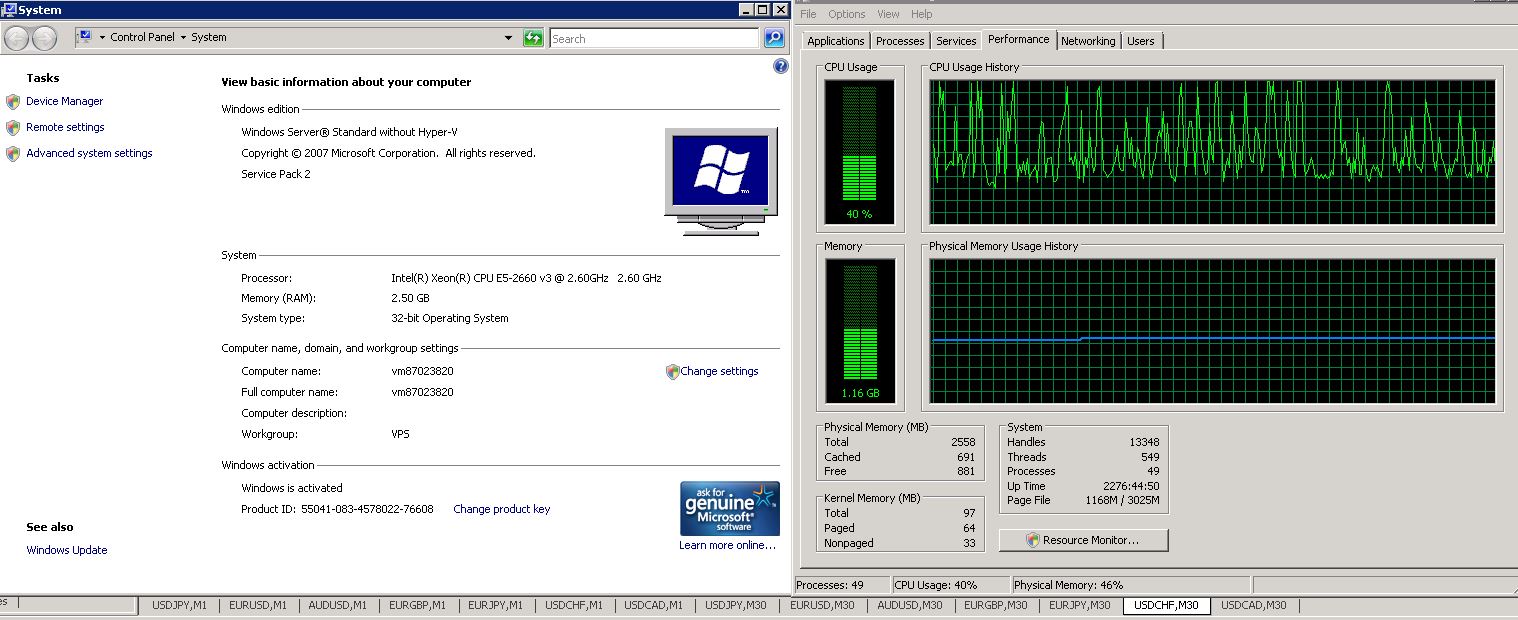The height and width of the screenshot is (620, 1518).
Task: Click the shield icon beside Change settings
Action: pyautogui.click(x=672, y=371)
